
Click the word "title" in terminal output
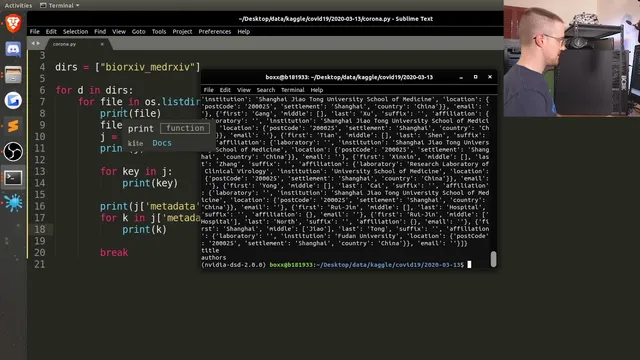point(210,250)
